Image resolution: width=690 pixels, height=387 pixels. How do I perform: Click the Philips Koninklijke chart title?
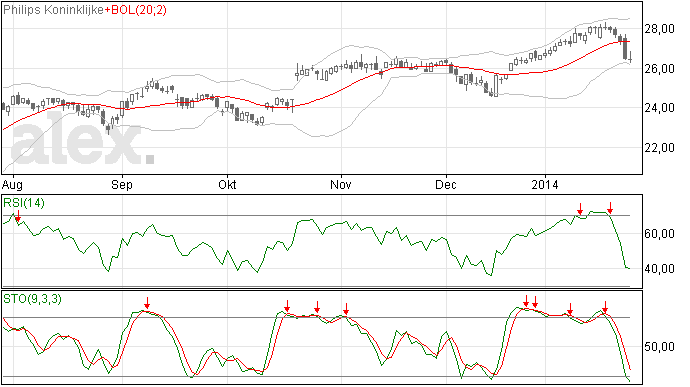point(54,10)
